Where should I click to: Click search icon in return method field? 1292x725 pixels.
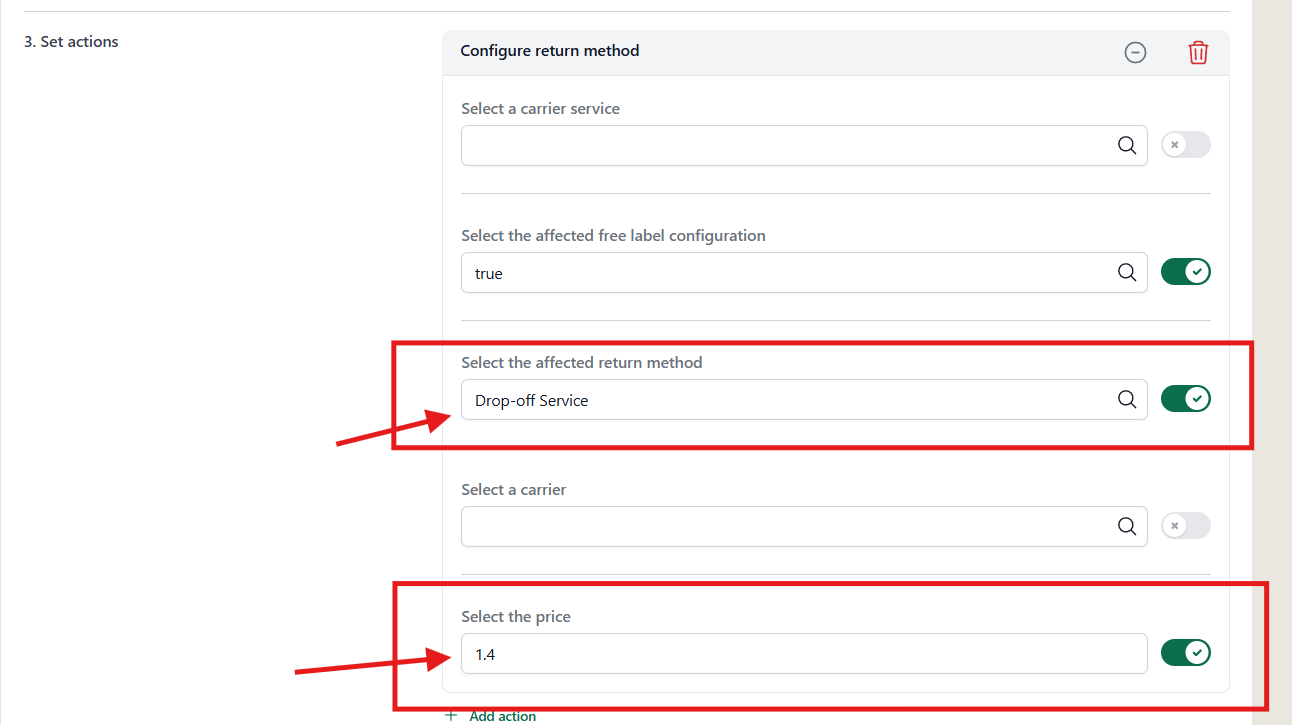pos(1127,399)
